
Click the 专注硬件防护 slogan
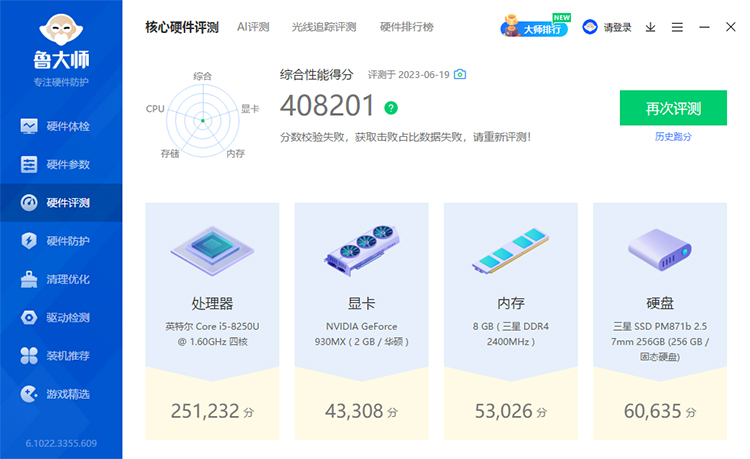(x=61, y=82)
